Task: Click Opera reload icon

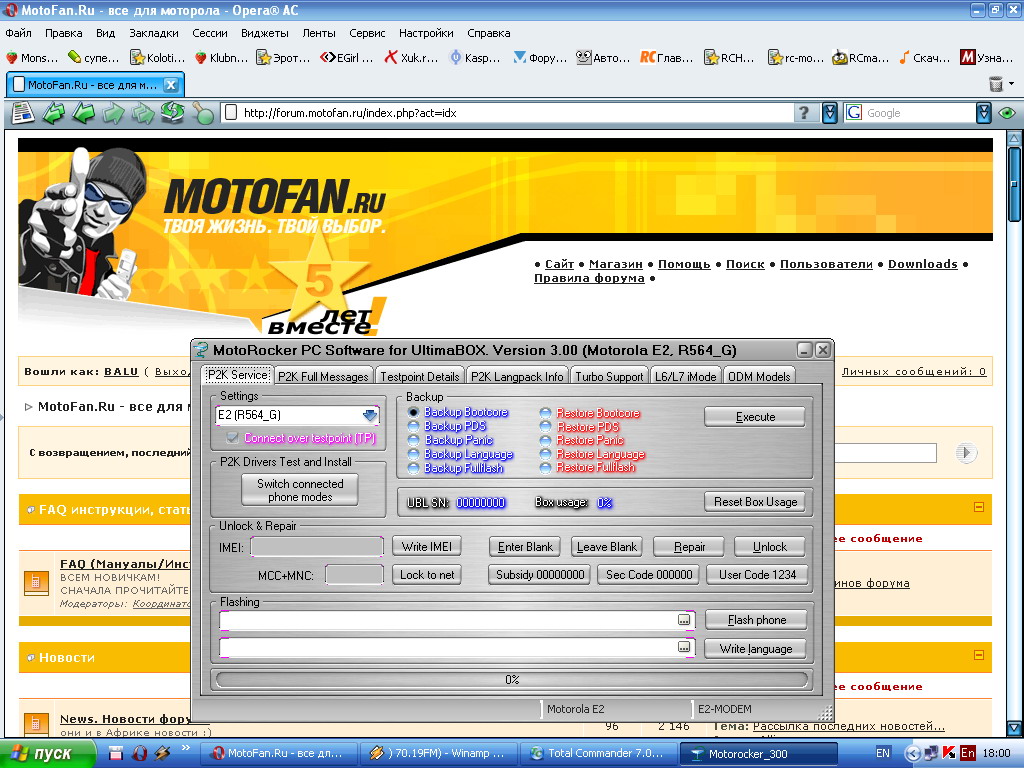Action: pyautogui.click(x=172, y=112)
